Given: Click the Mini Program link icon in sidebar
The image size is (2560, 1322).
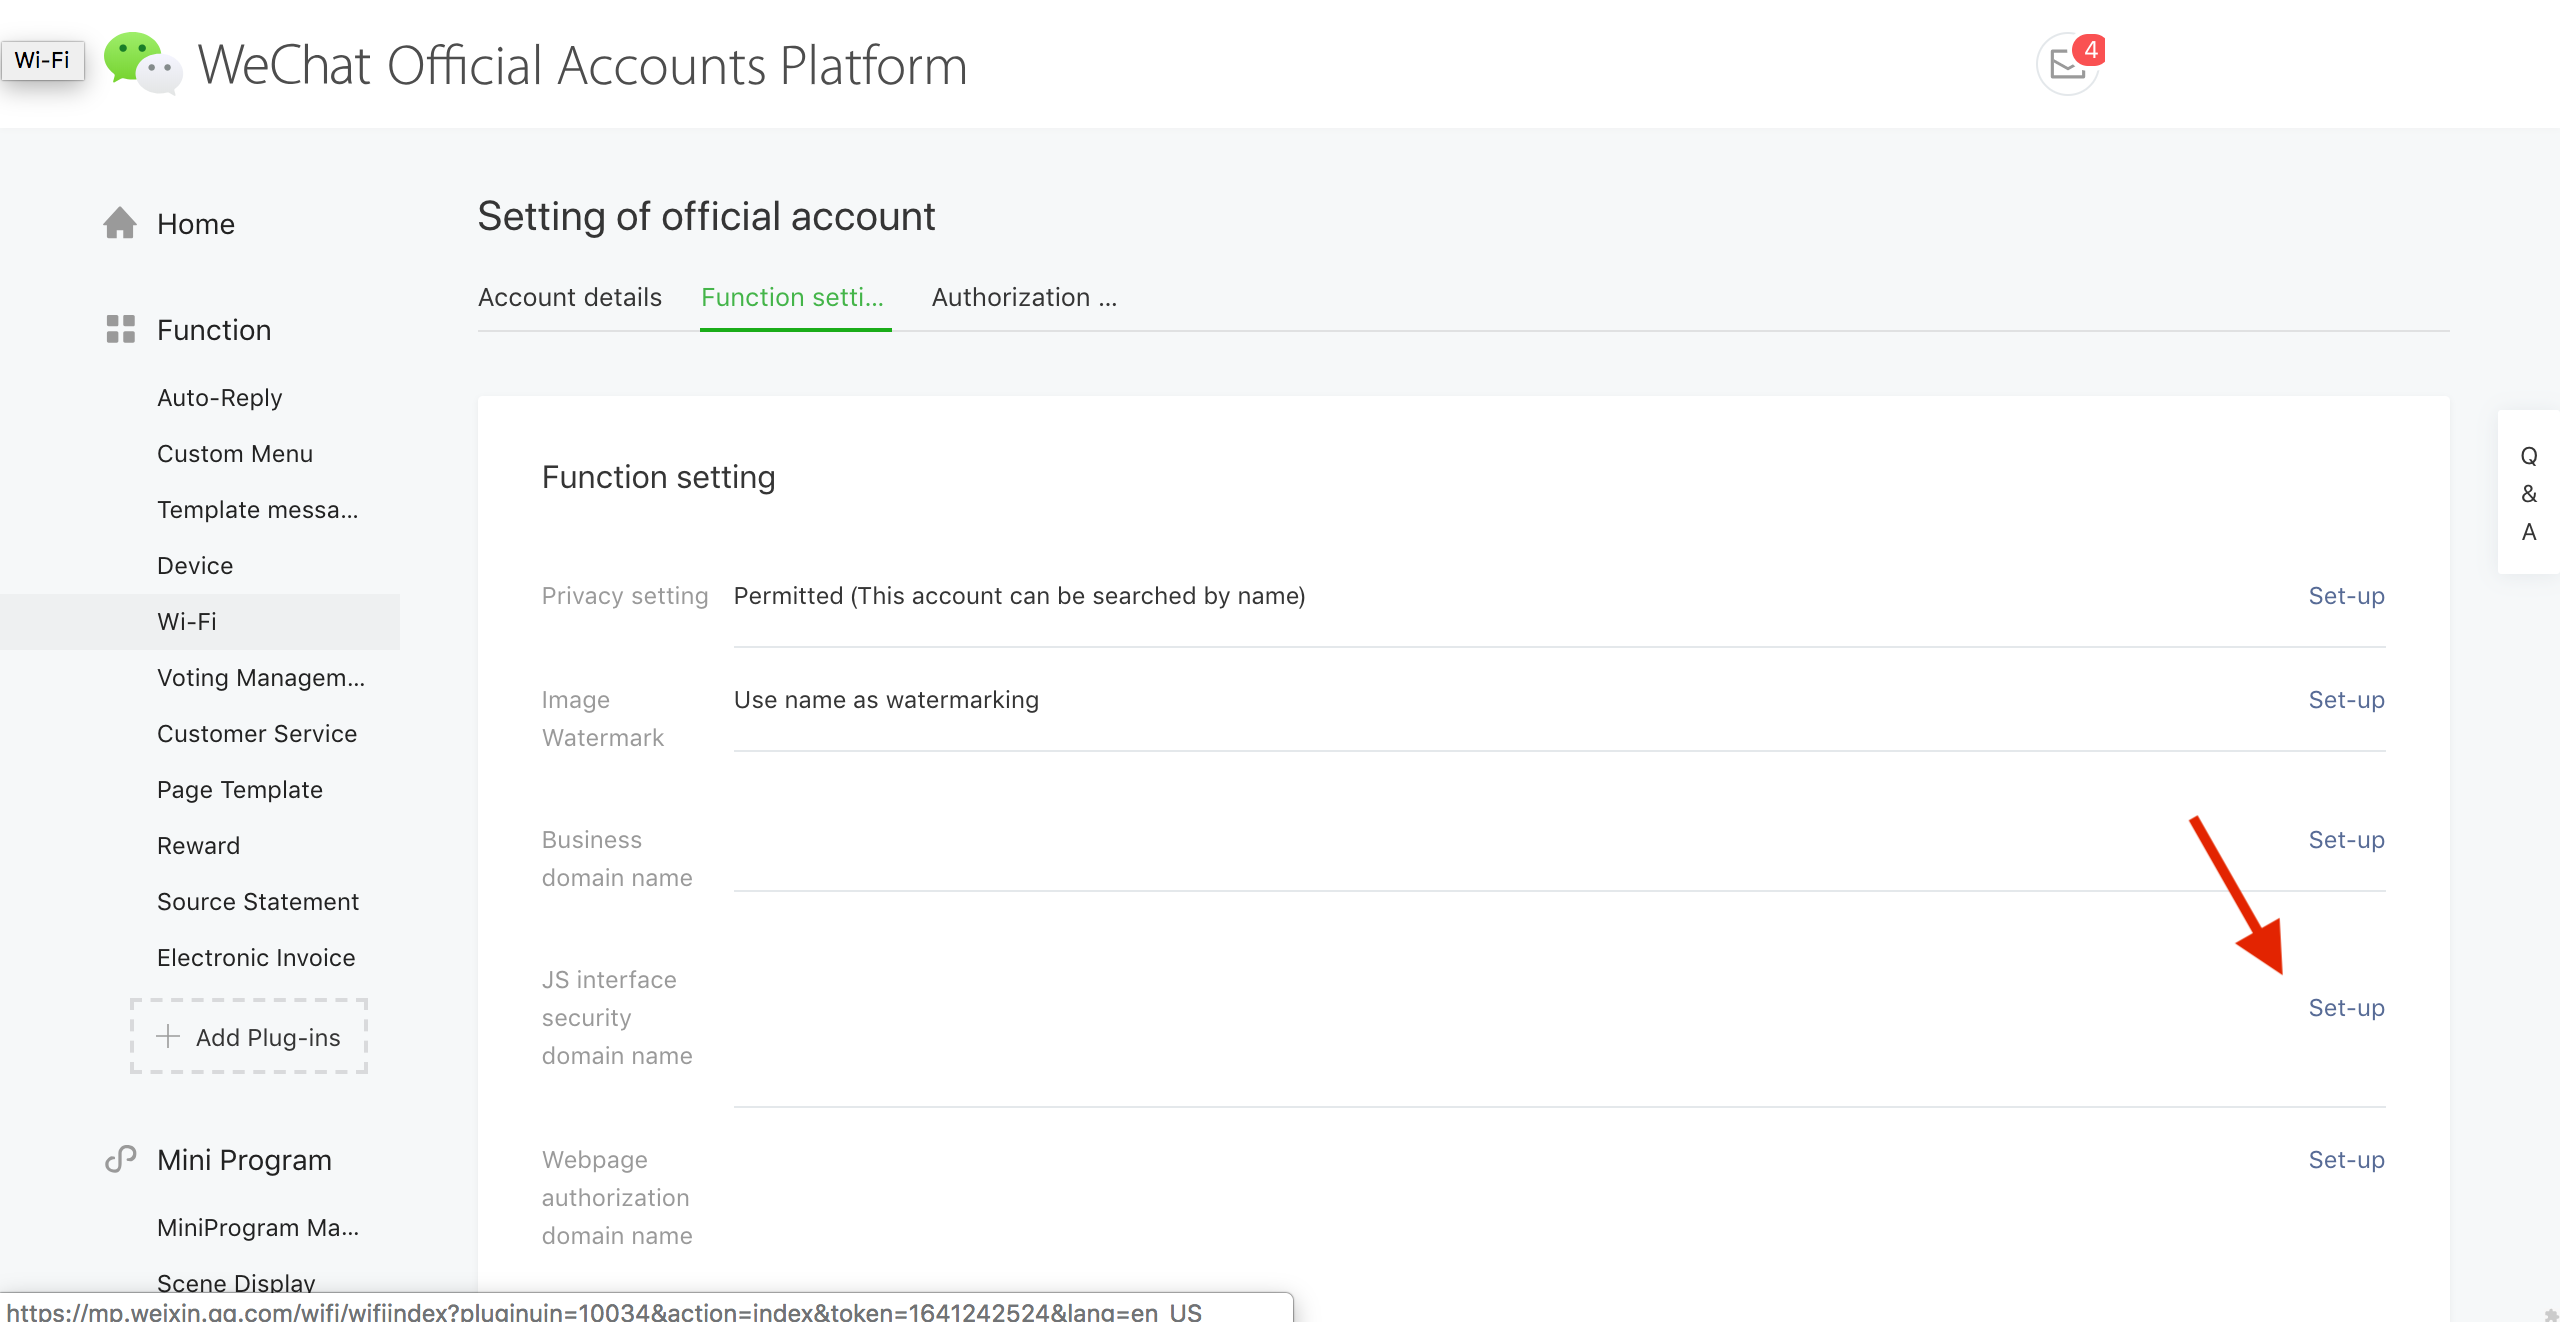Looking at the screenshot, I should (119, 1159).
